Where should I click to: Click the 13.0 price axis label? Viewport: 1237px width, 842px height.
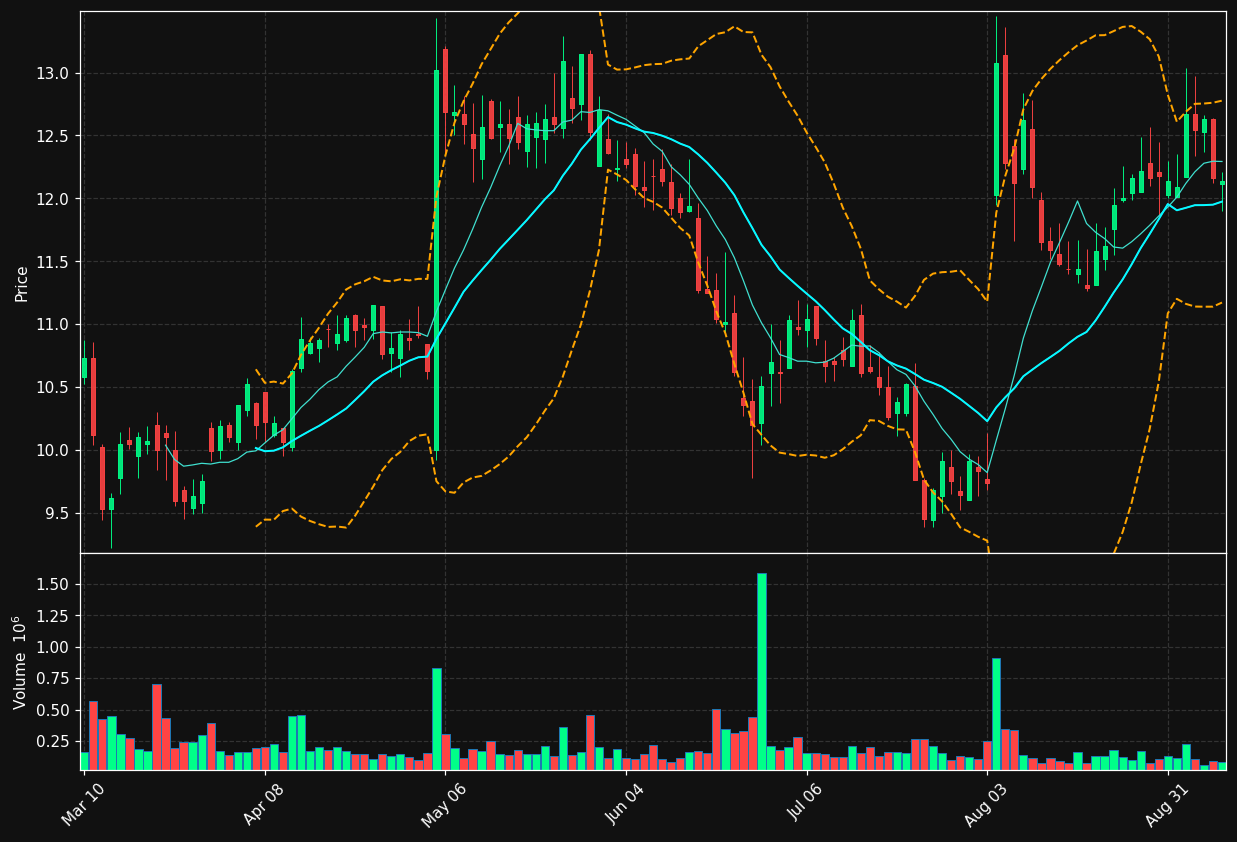click(x=53, y=74)
